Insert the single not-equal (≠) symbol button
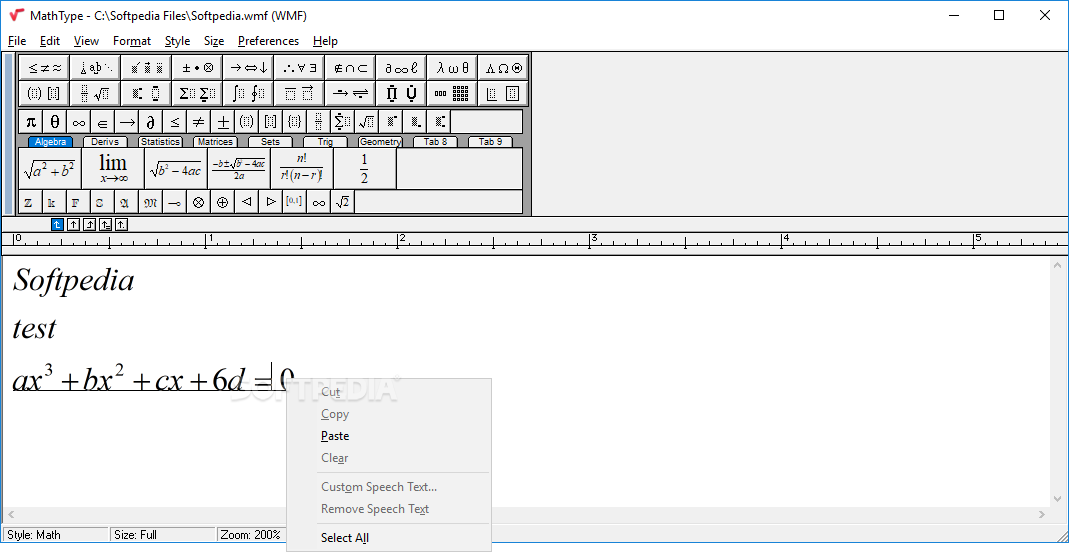Screen dimensions: 1069x552 (x=198, y=122)
